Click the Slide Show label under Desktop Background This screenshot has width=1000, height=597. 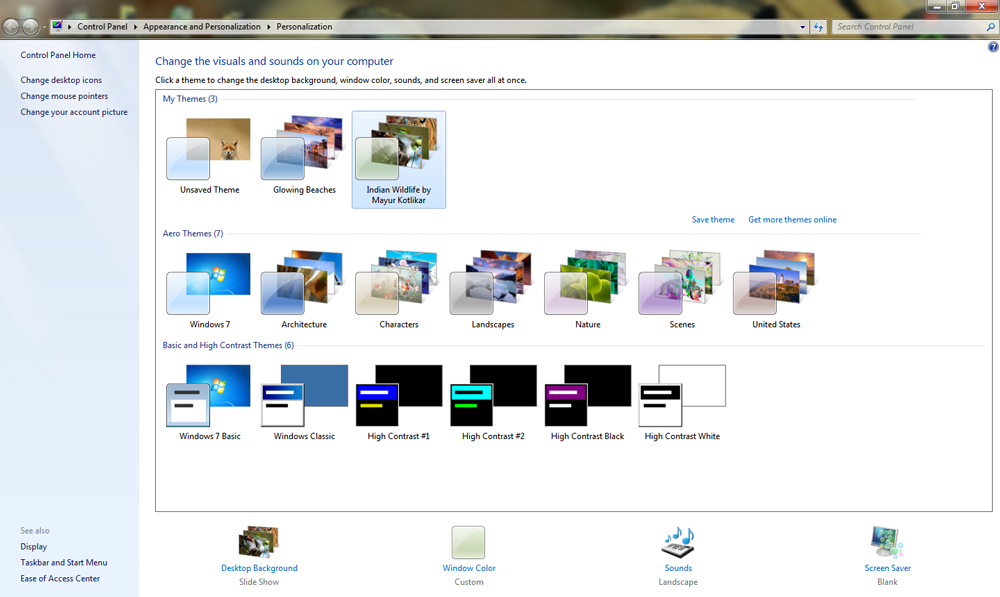(x=259, y=582)
